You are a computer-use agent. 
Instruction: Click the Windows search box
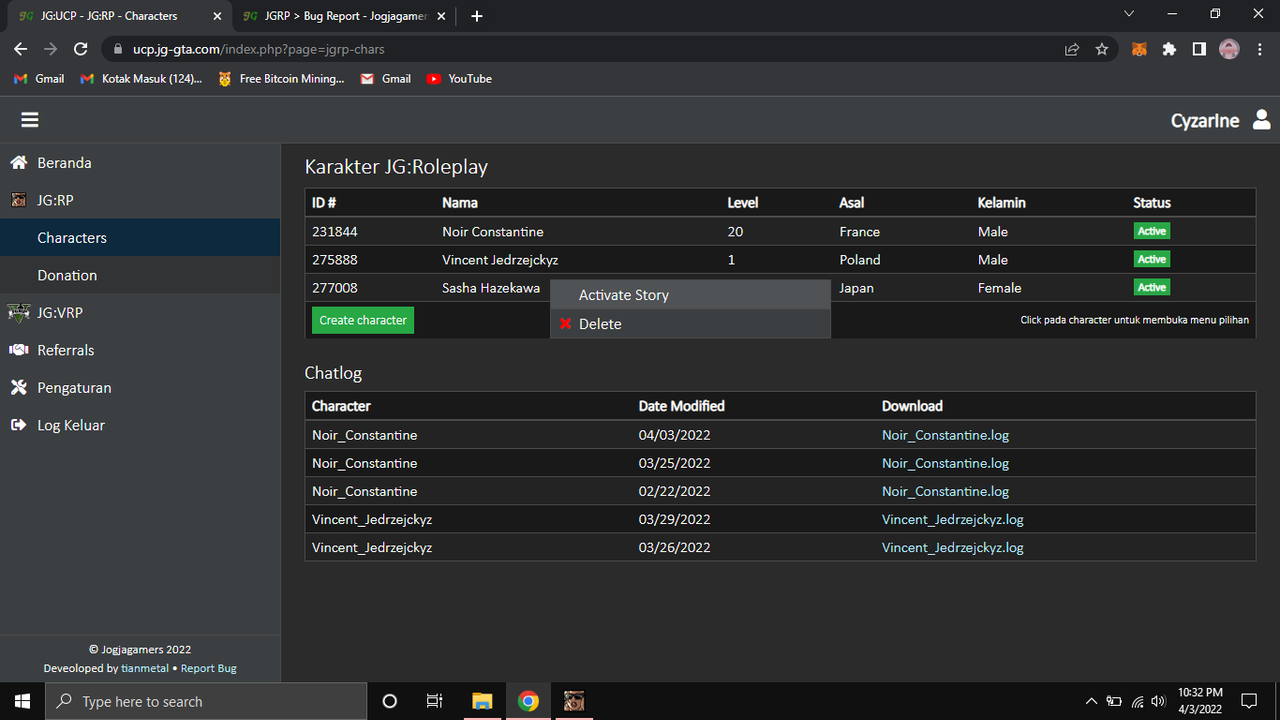click(x=206, y=701)
